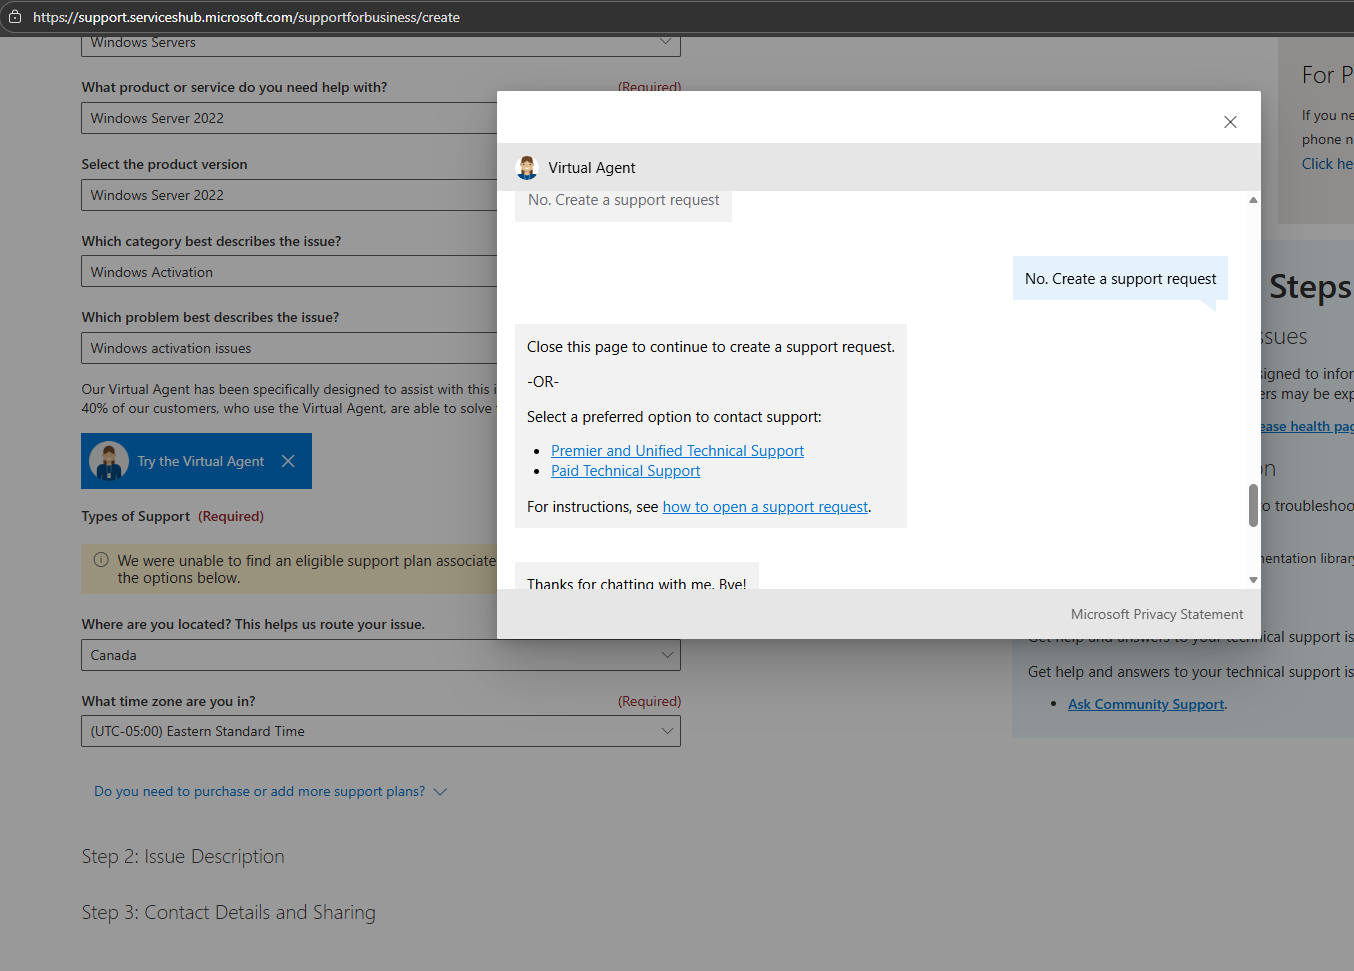
Task: Expand Step 3: Contact Details and Sharing
Action: pyautogui.click(x=229, y=912)
